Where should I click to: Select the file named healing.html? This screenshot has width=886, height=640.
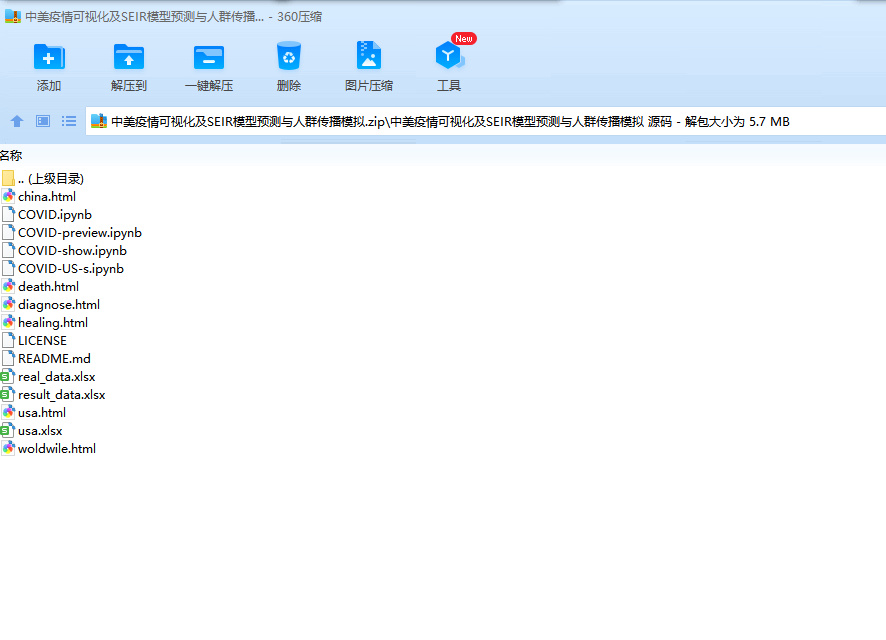pos(53,323)
